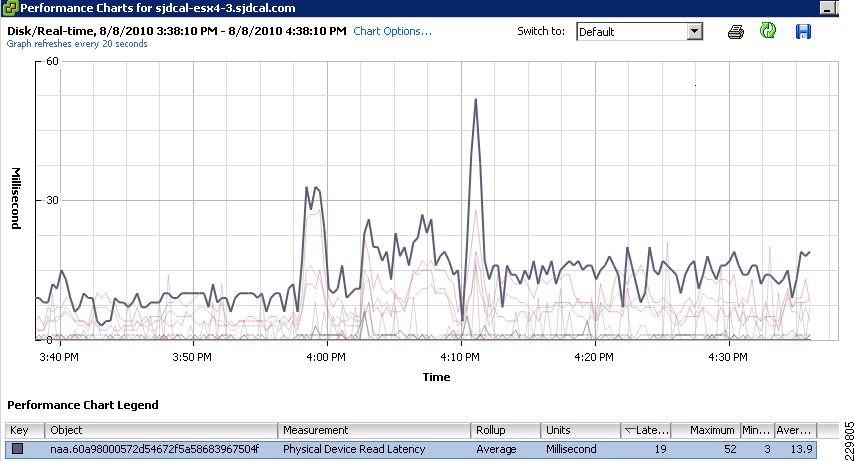Screen dimensions: 854x461
Task: Select the naa.60a98000572d54672f5a58683967504f legend row
Action: (x=411, y=449)
